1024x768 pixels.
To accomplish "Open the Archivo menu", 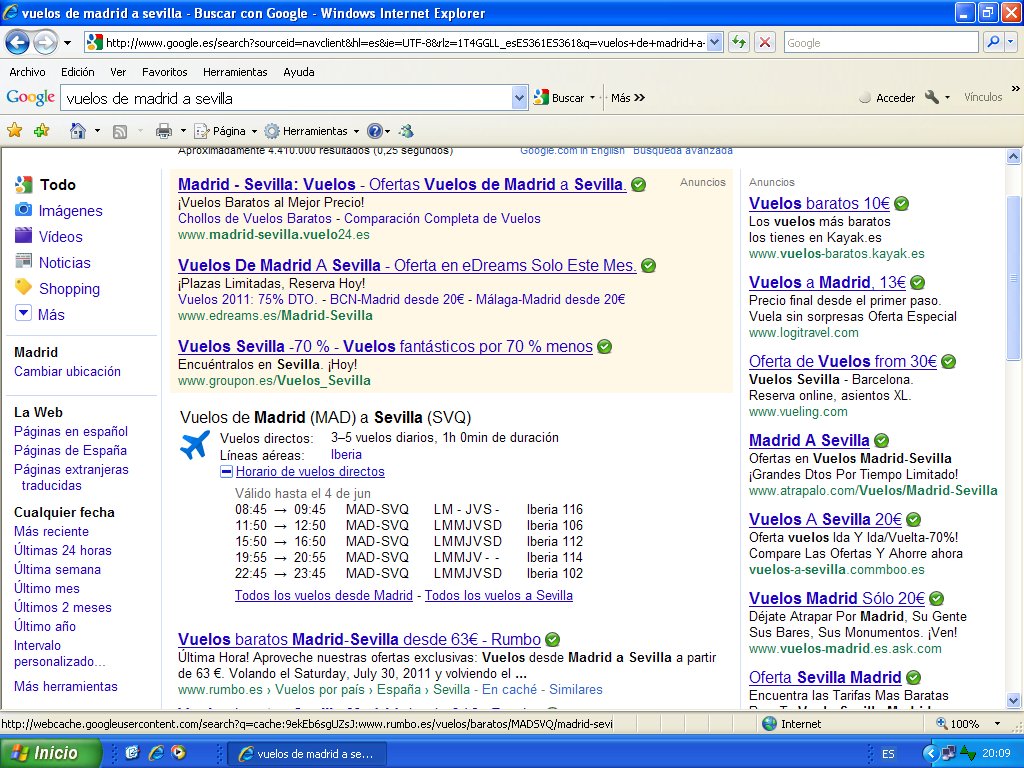I will pyautogui.click(x=27, y=72).
